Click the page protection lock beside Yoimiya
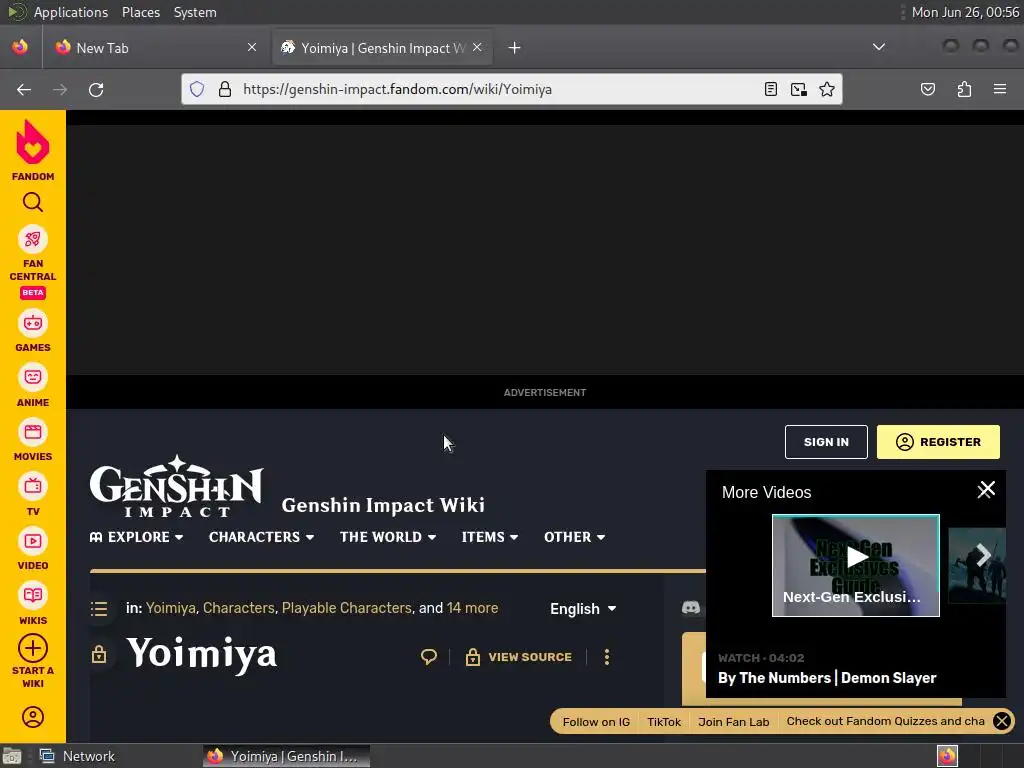1024x768 pixels. (x=99, y=654)
